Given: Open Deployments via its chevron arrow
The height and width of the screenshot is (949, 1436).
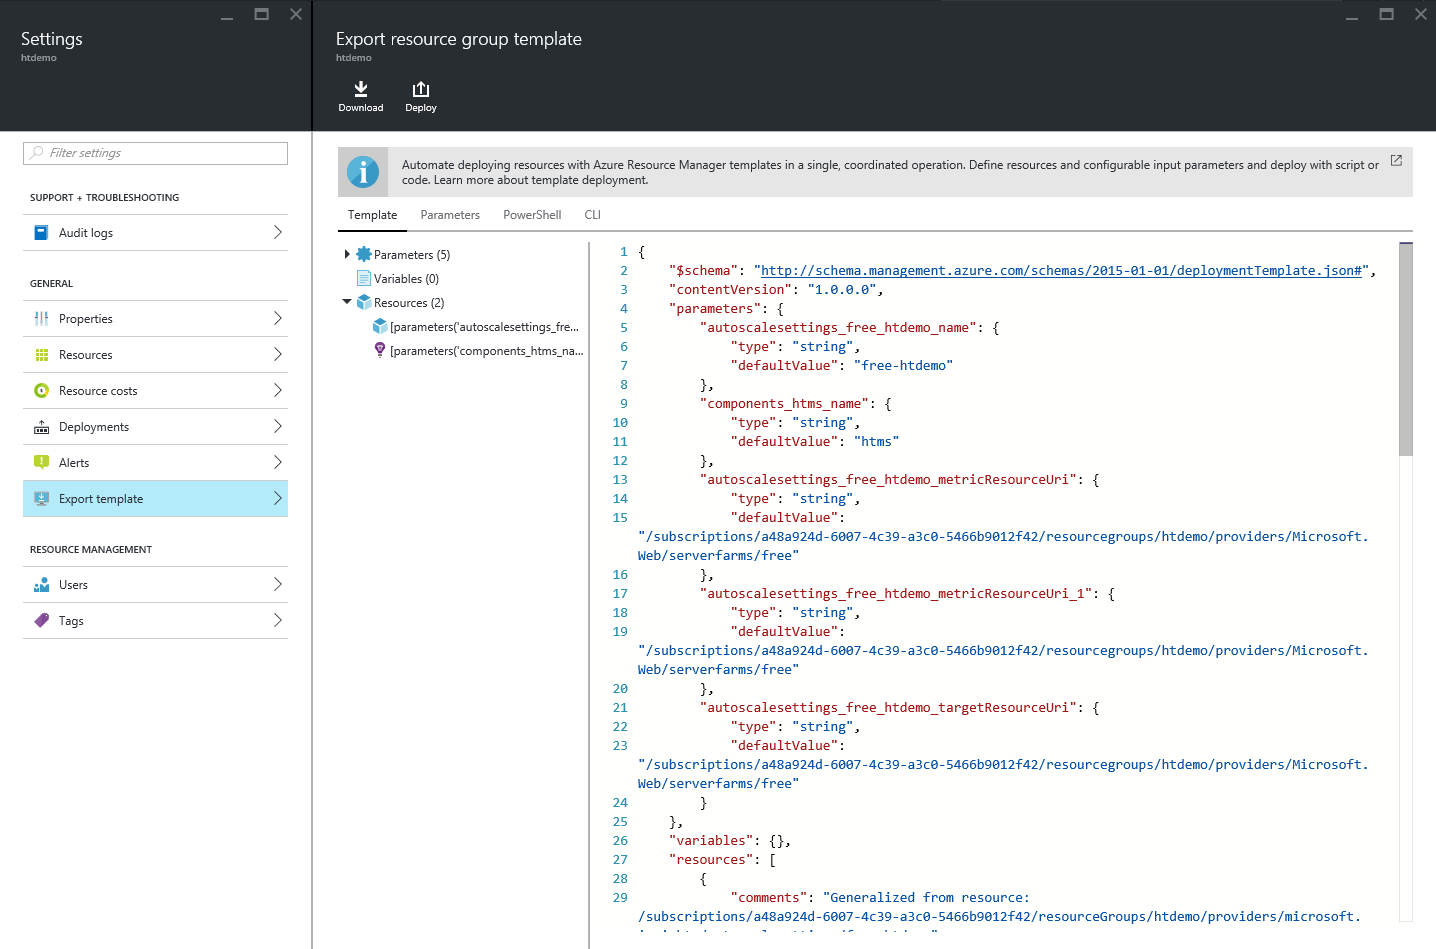Looking at the screenshot, I should 277,426.
